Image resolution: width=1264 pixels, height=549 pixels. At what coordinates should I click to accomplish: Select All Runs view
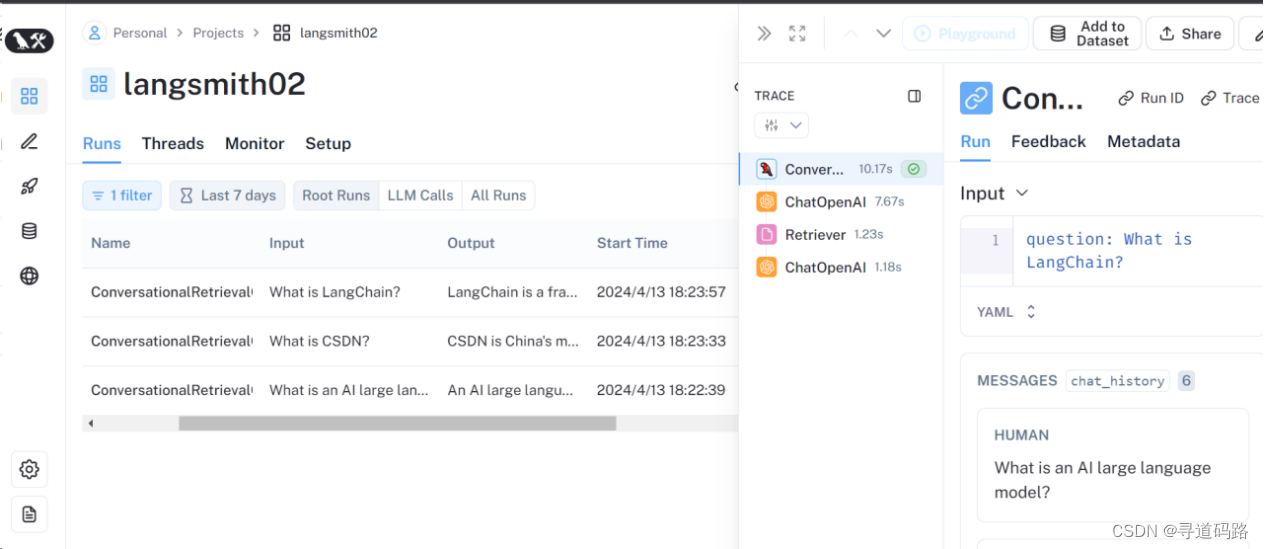pyautogui.click(x=498, y=195)
